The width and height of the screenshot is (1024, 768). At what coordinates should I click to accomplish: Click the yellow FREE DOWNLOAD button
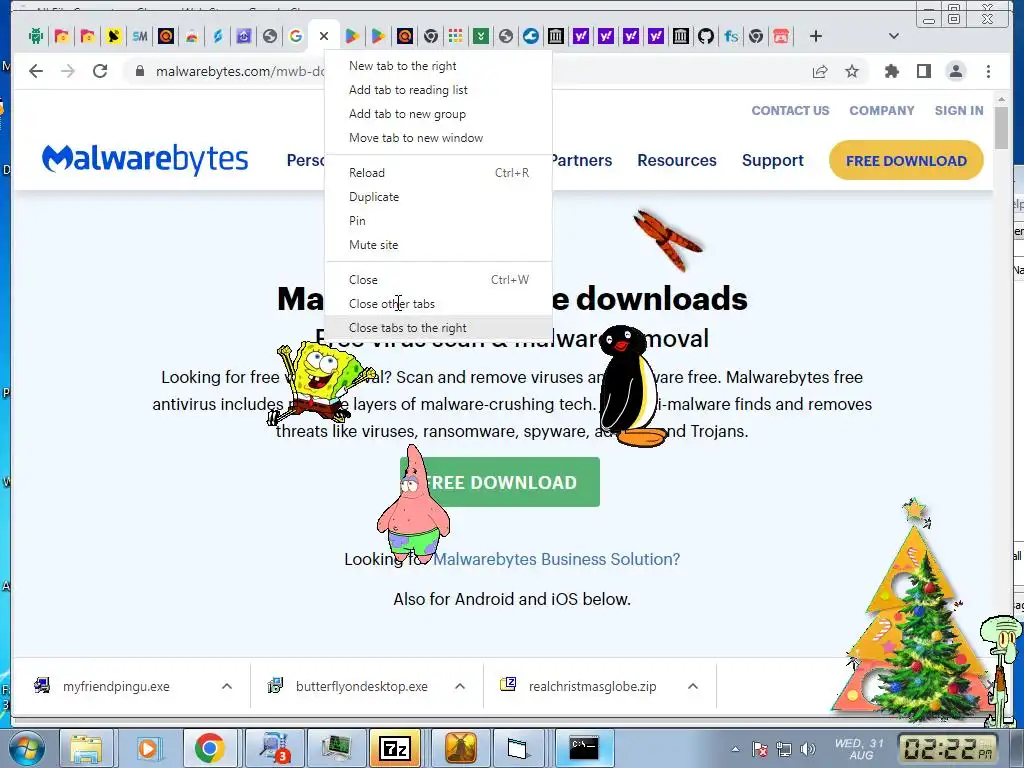coord(906,161)
